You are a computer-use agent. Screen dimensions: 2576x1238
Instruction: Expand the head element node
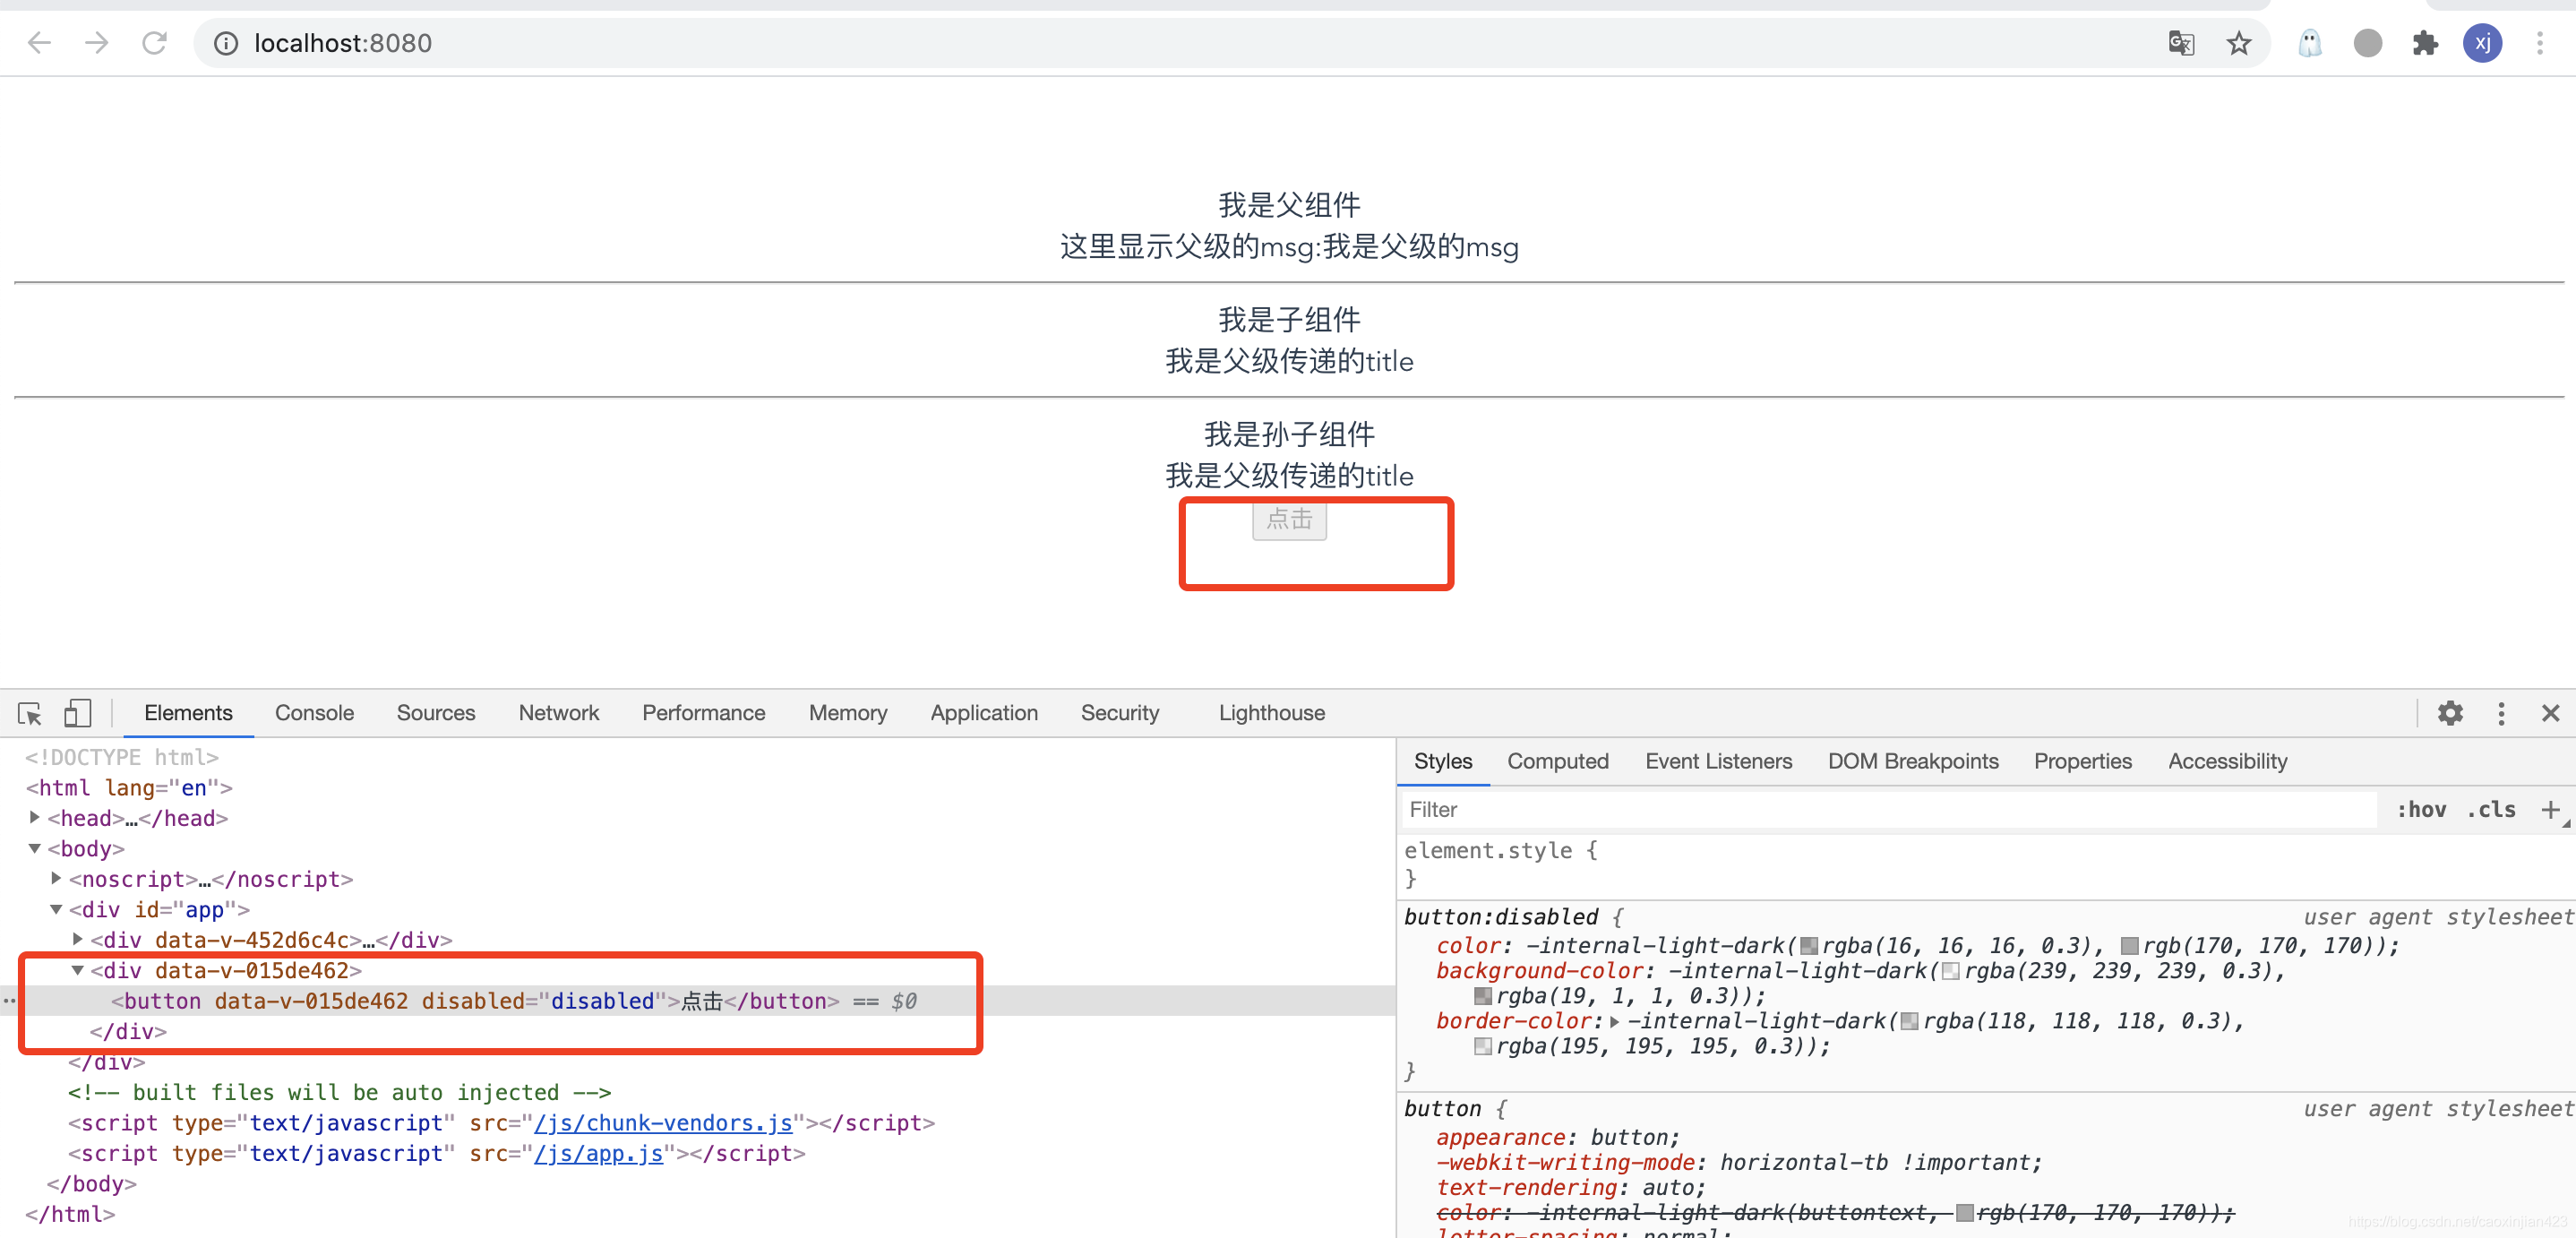point(35,818)
